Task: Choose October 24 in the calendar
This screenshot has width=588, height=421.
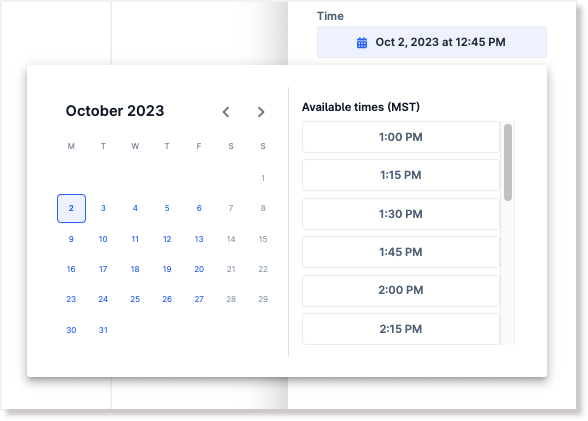Action: pos(103,299)
